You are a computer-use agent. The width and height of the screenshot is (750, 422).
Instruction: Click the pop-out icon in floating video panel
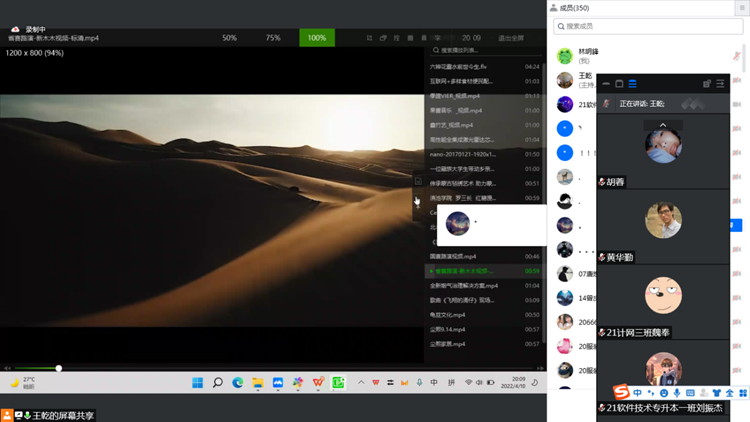coord(707,84)
